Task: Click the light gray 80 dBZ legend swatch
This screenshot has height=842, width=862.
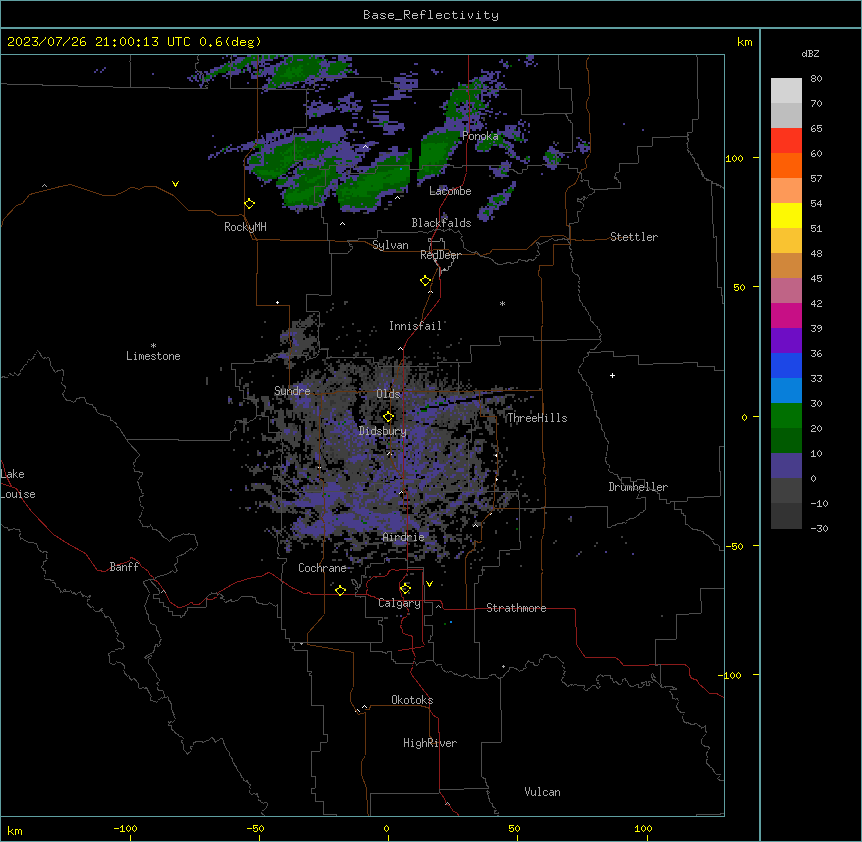Action: click(786, 91)
